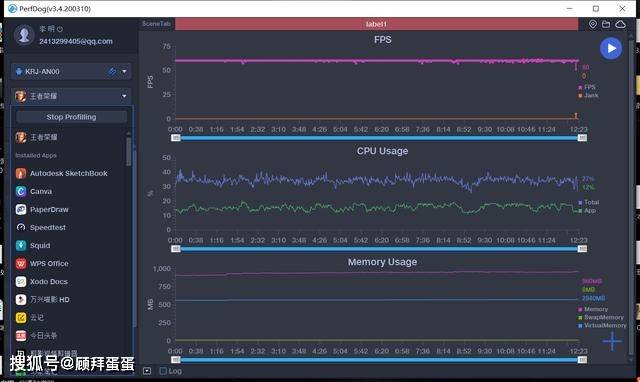
Task: Open the SceneTab tab
Action: click(156, 24)
